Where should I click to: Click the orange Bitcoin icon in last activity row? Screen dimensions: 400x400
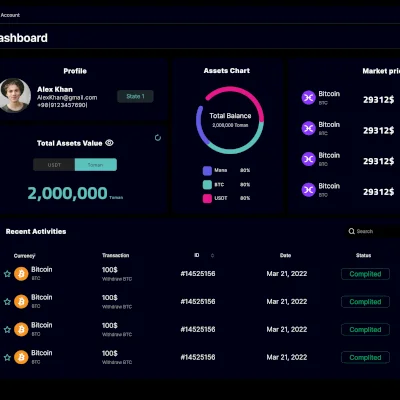point(21,357)
